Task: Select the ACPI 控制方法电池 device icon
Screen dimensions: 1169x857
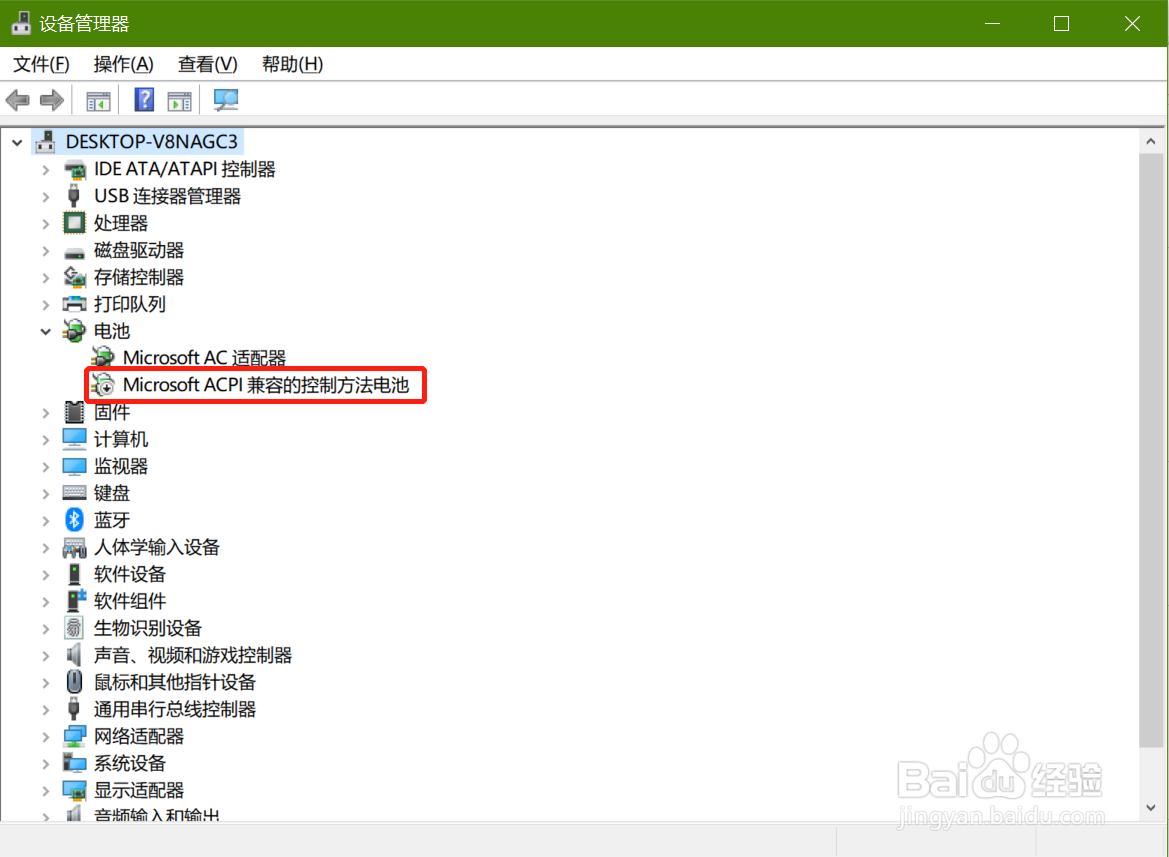Action: [x=103, y=385]
